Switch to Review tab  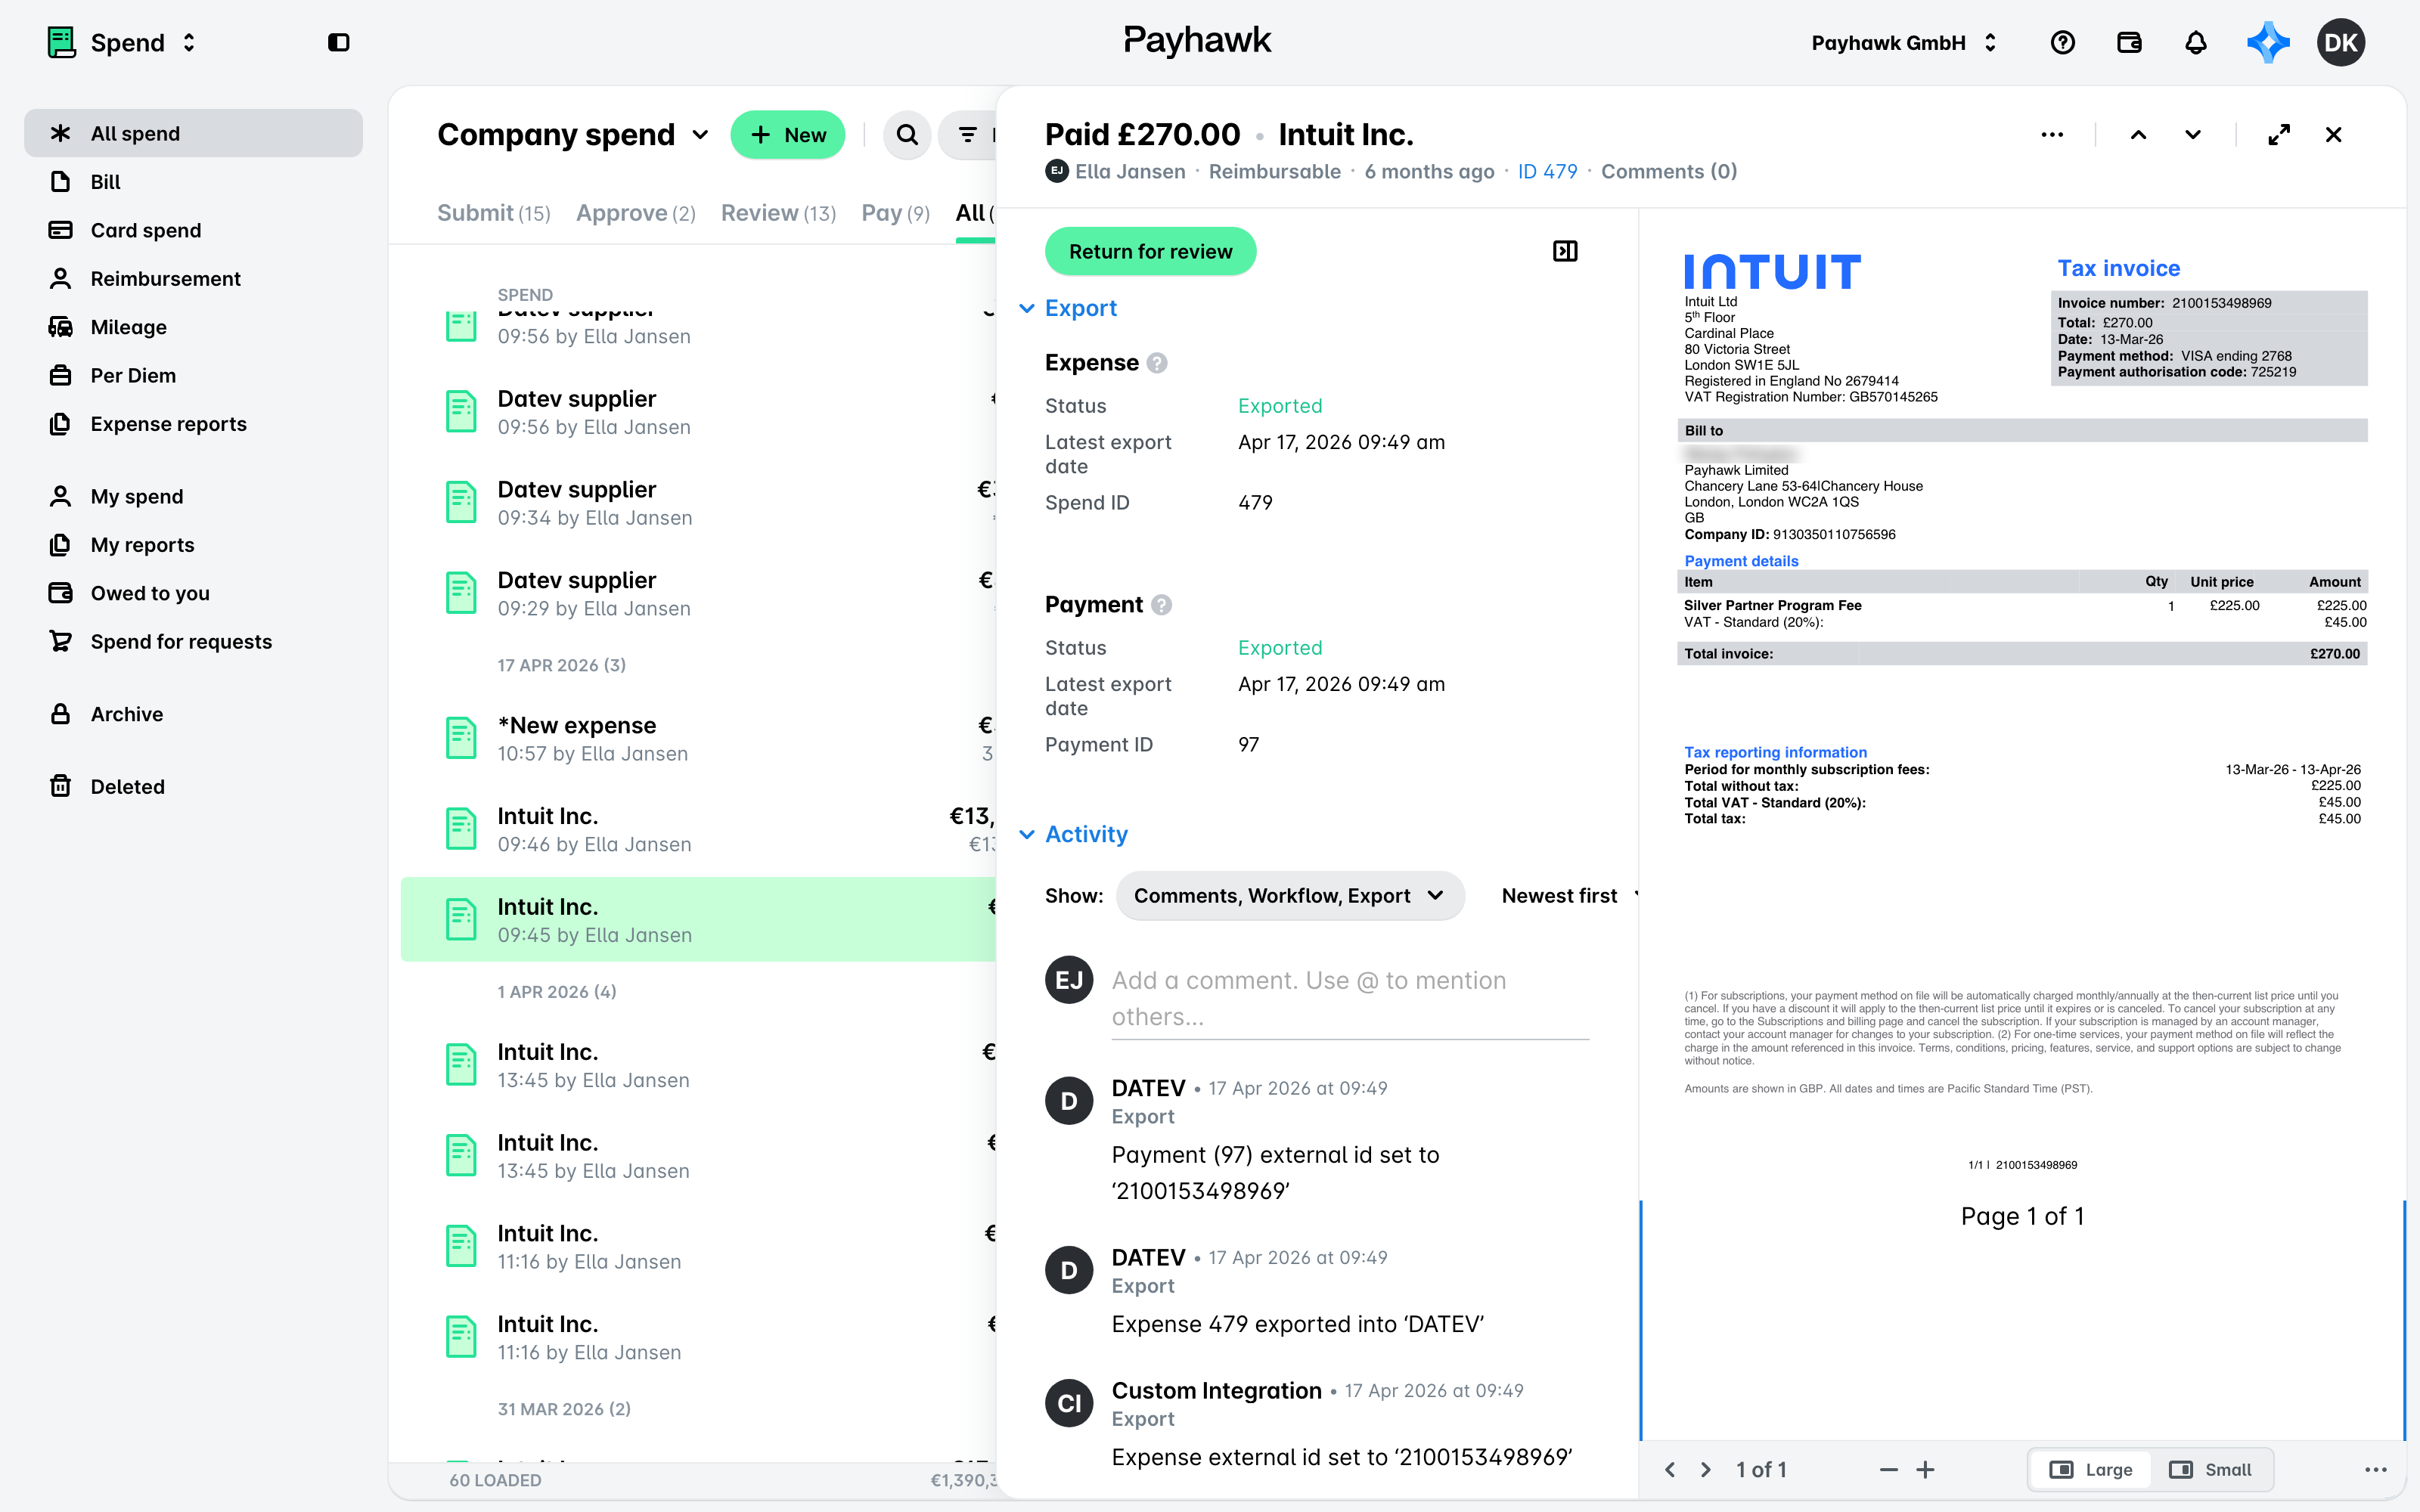coord(778,213)
